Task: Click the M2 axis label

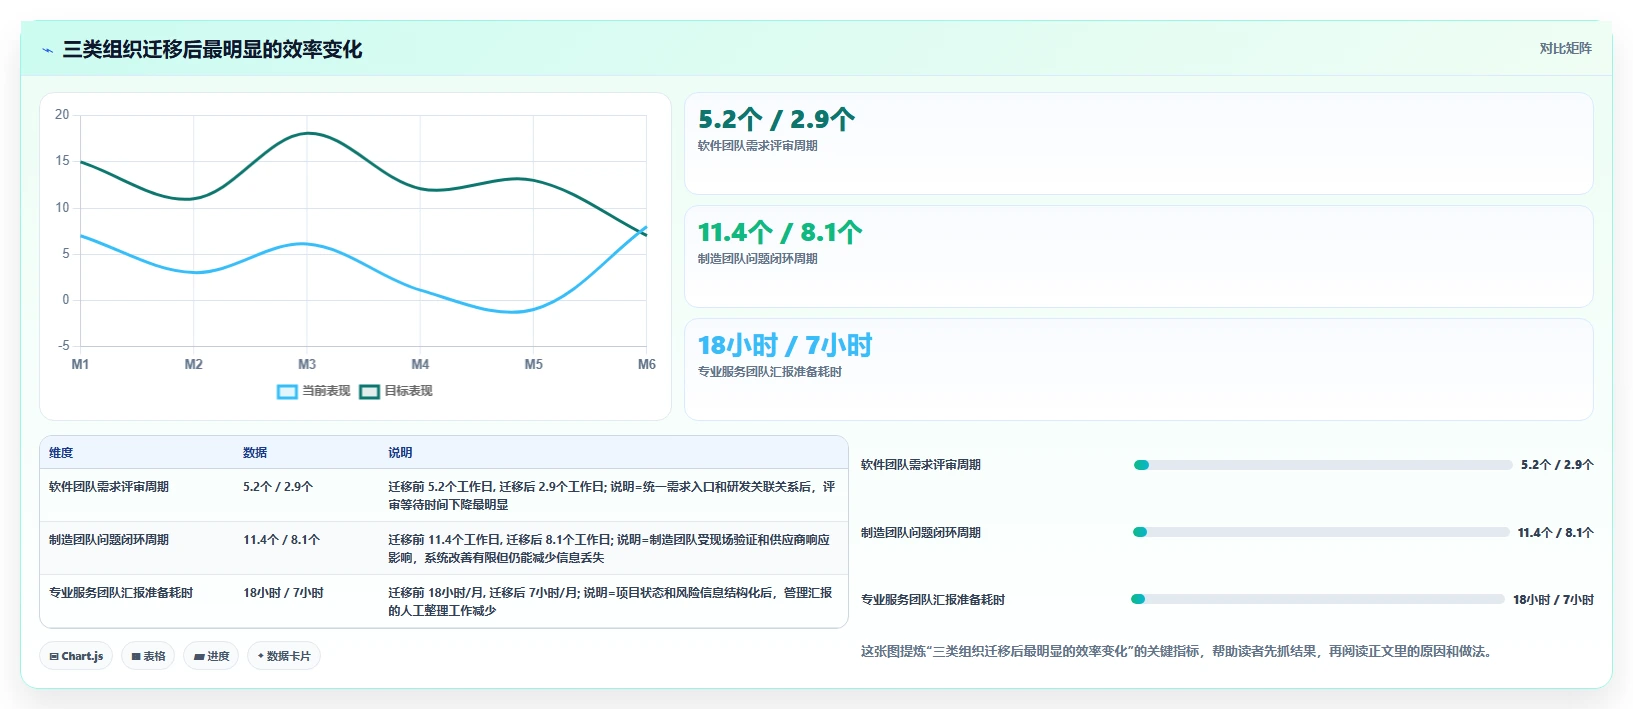Action: pyautogui.click(x=194, y=364)
